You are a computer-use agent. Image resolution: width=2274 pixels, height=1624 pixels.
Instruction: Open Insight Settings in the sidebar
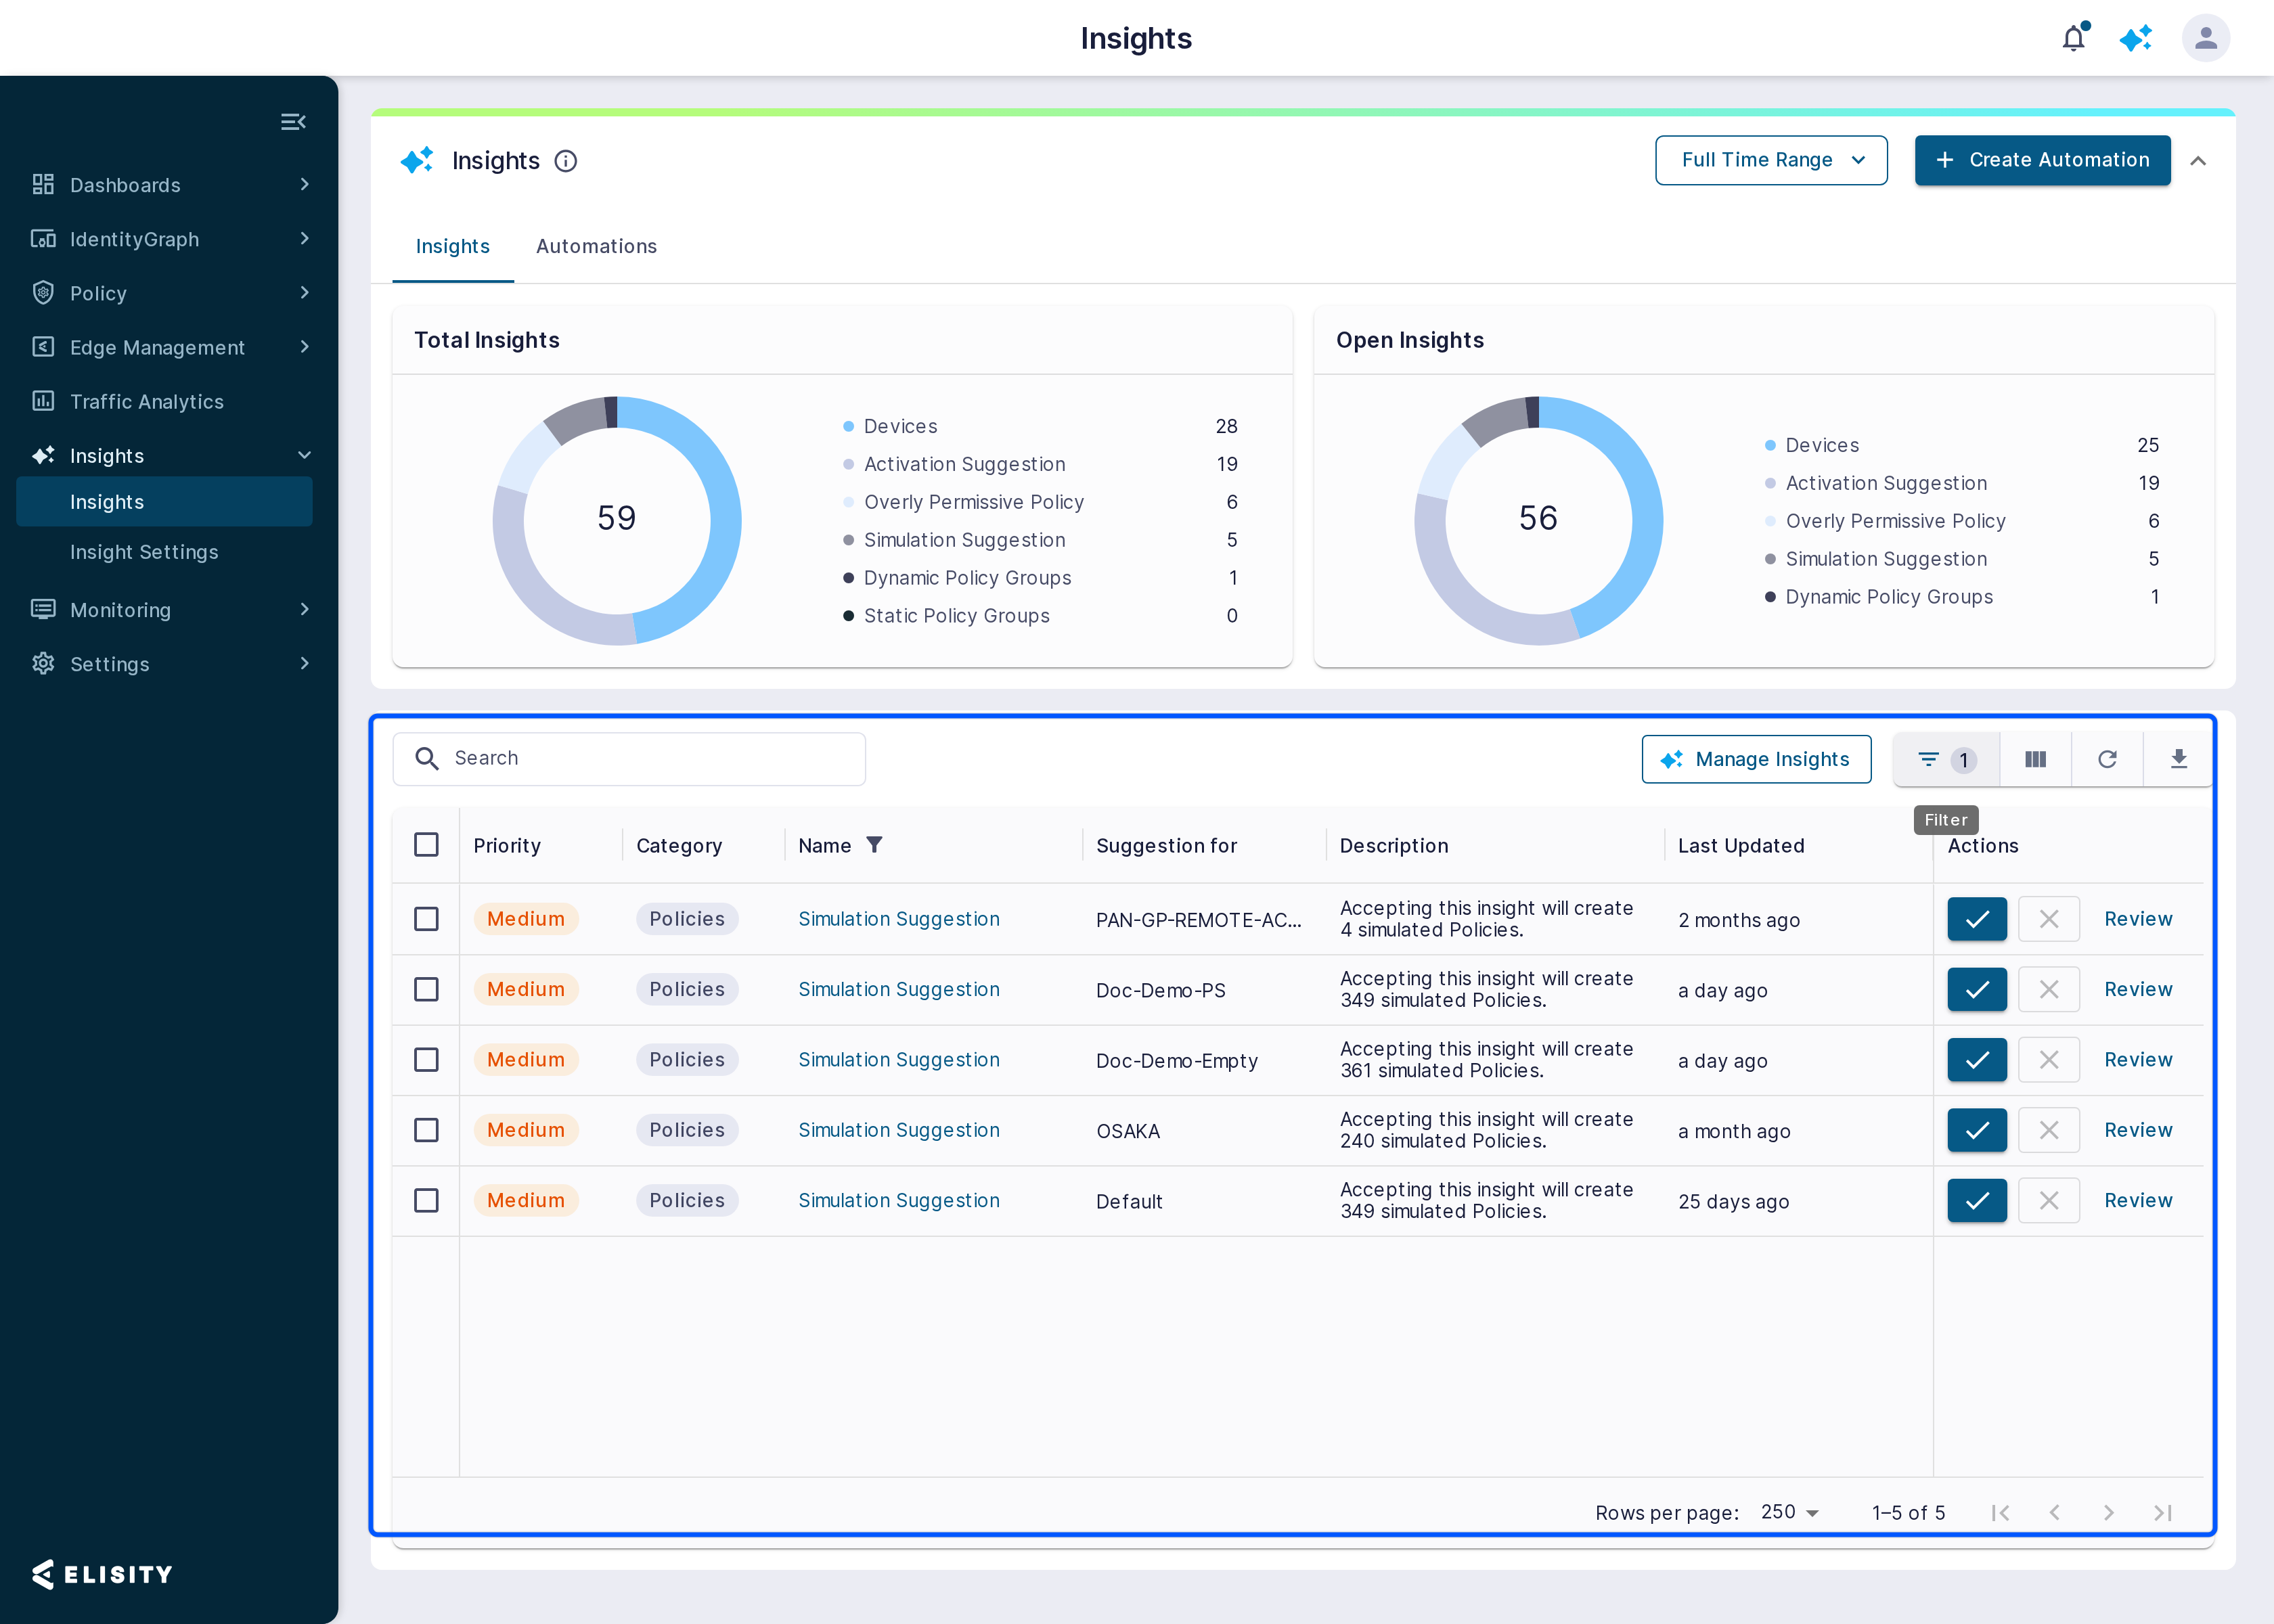[x=144, y=552]
